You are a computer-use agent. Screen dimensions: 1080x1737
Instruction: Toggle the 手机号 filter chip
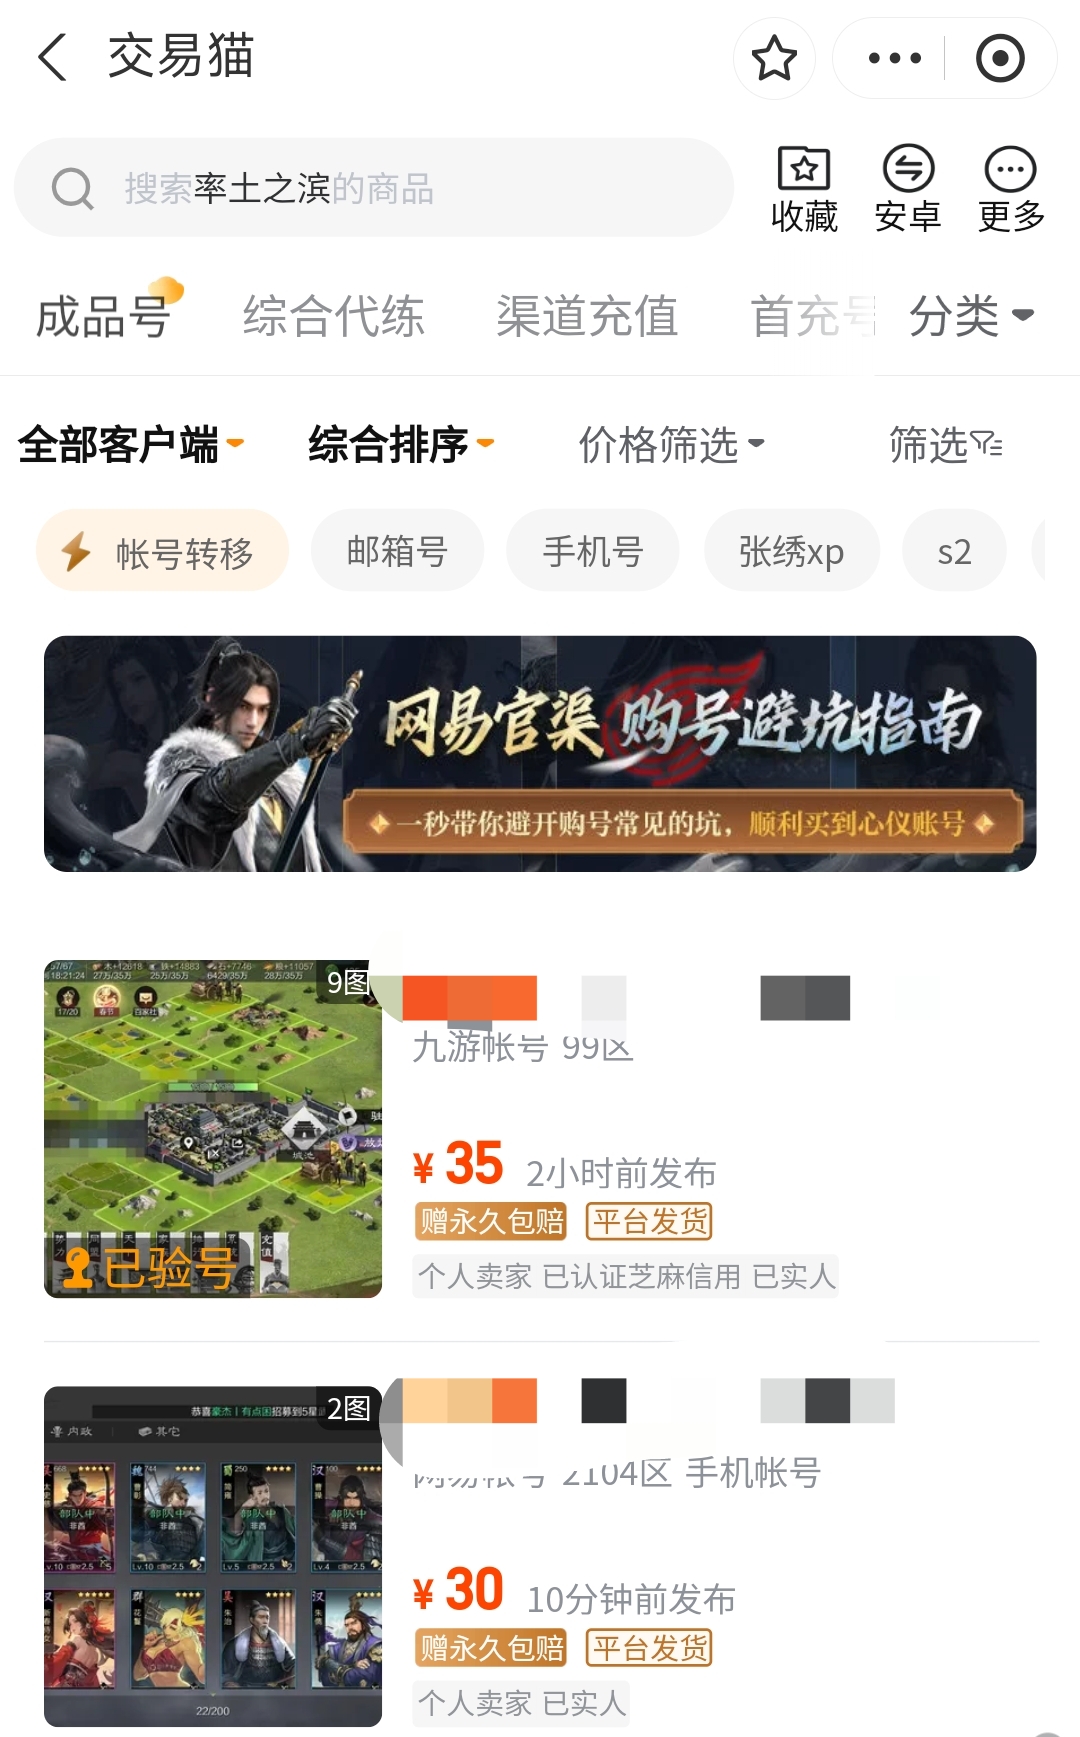pos(593,551)
